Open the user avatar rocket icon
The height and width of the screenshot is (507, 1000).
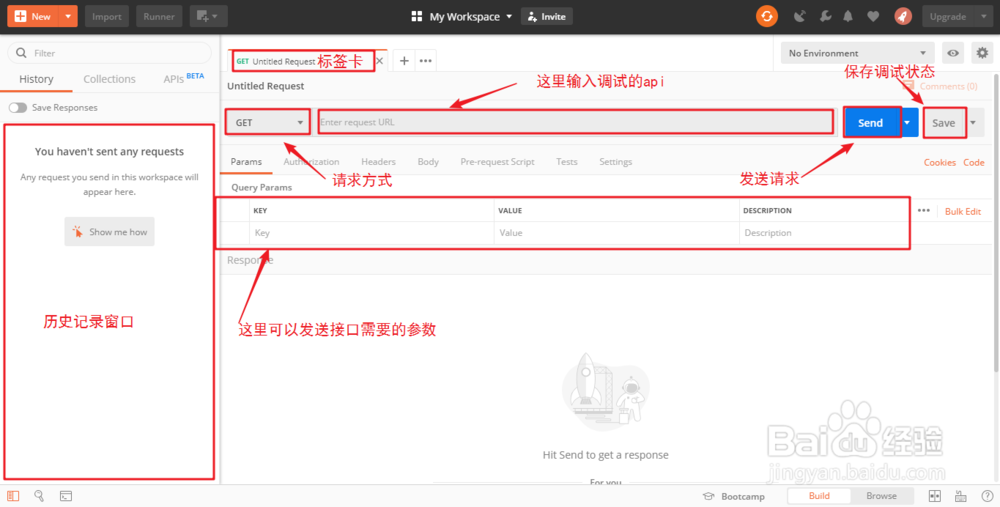(x=902, y=17)
